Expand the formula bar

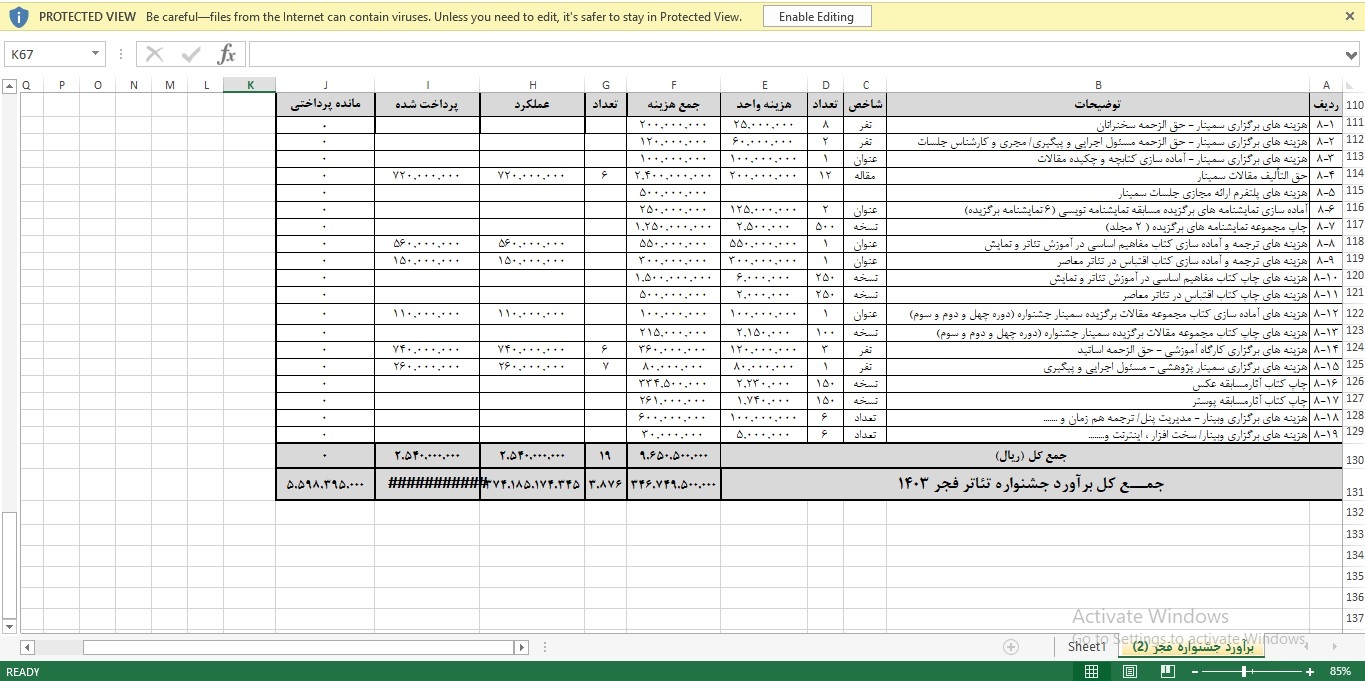(x=1353, y=54)
